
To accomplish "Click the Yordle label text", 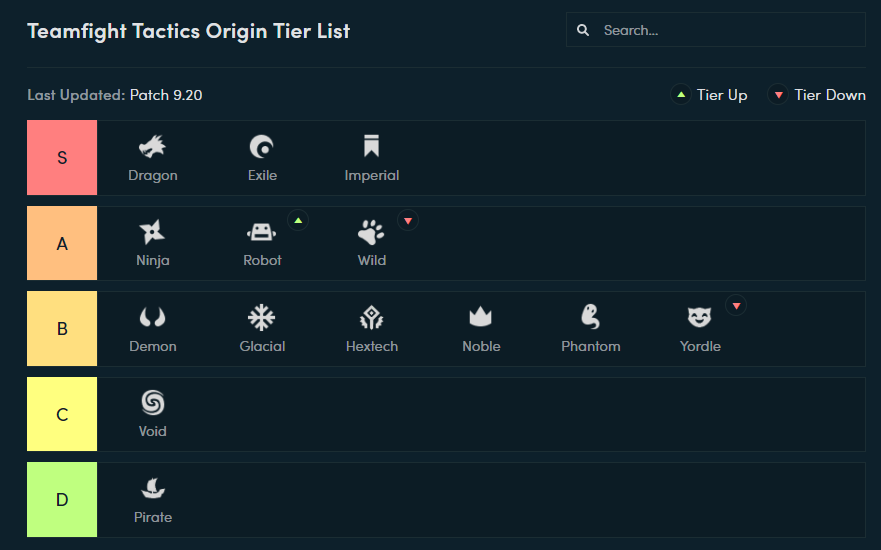I will click(x=701, y=347).
